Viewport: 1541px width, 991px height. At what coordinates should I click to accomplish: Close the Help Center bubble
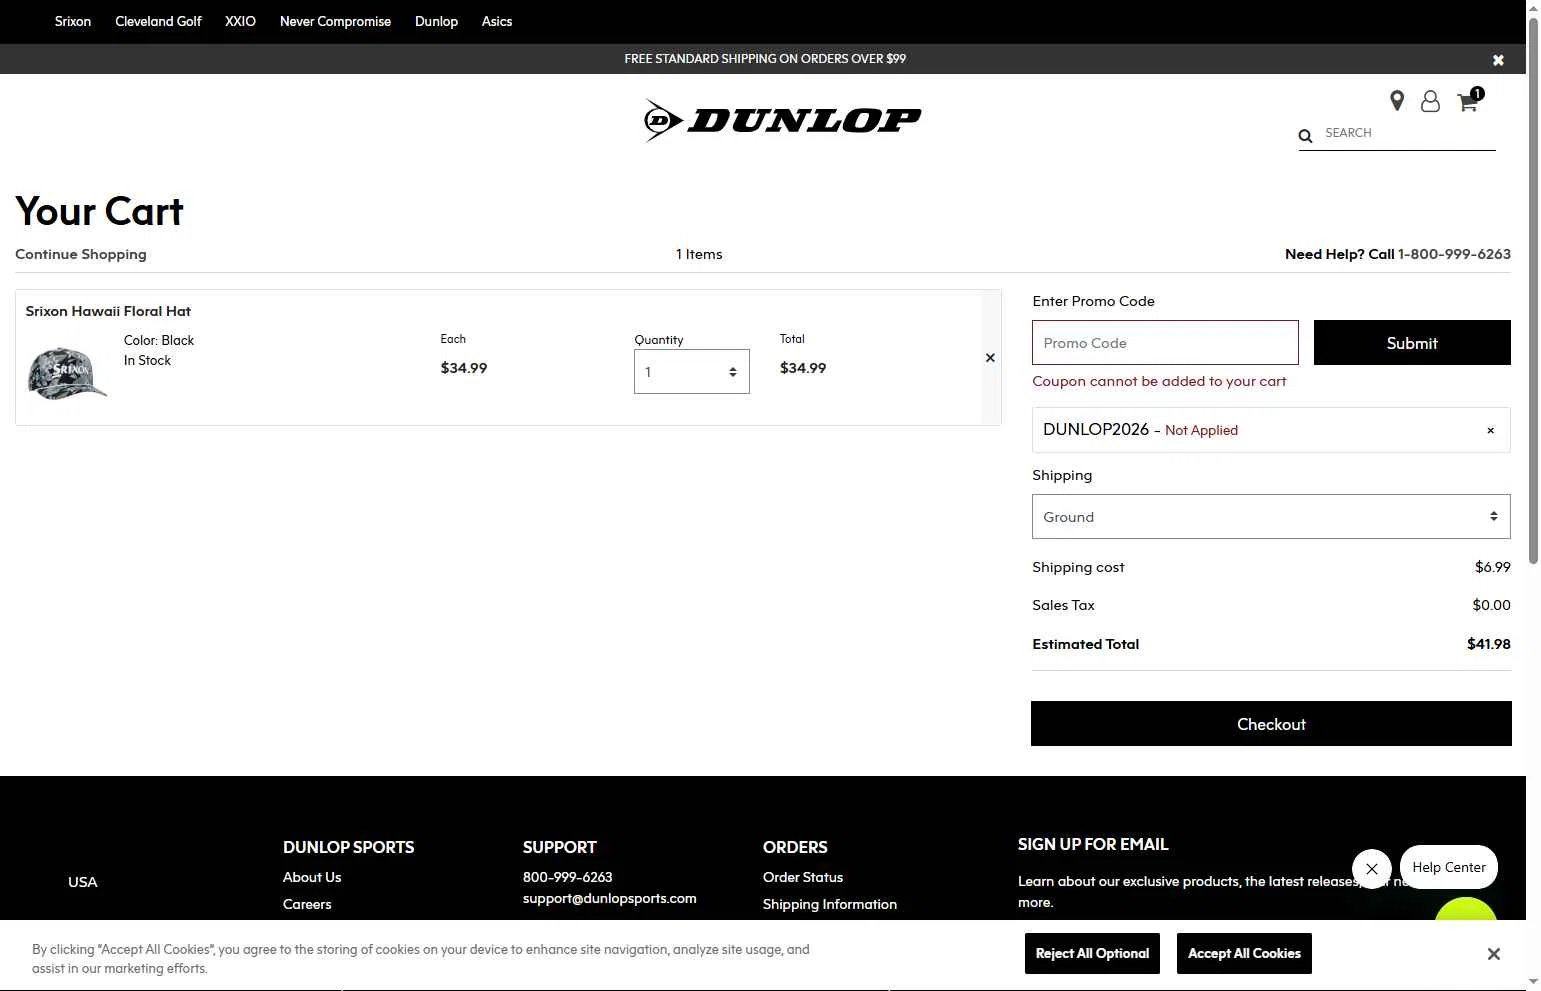click(x=1372, y=869)
